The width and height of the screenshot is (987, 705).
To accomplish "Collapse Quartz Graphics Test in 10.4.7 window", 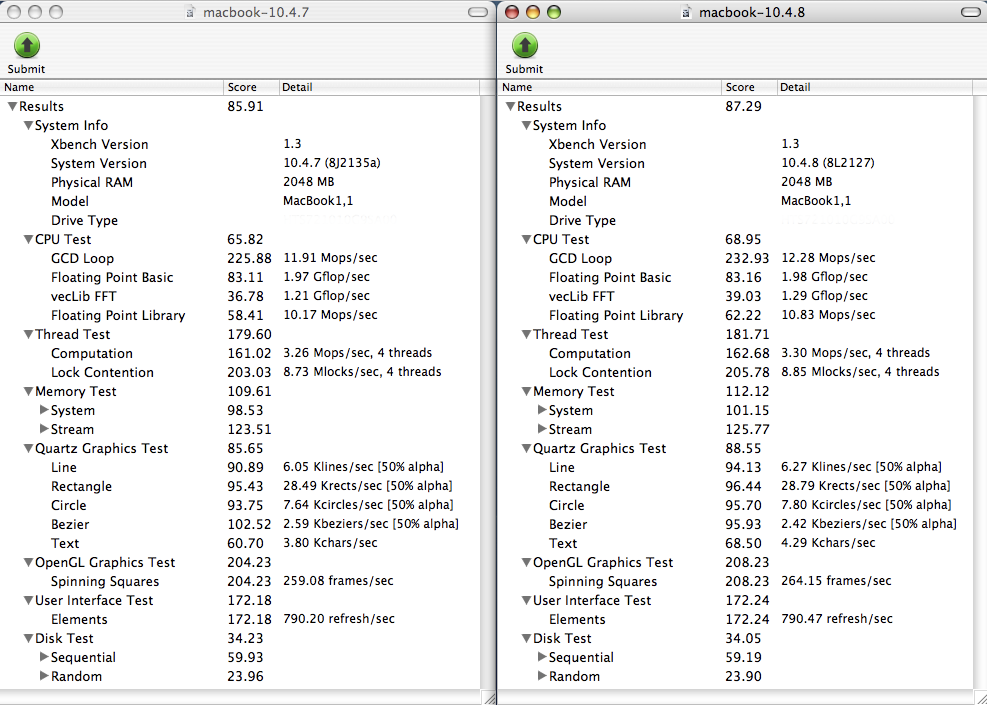I will click(28, 448).
